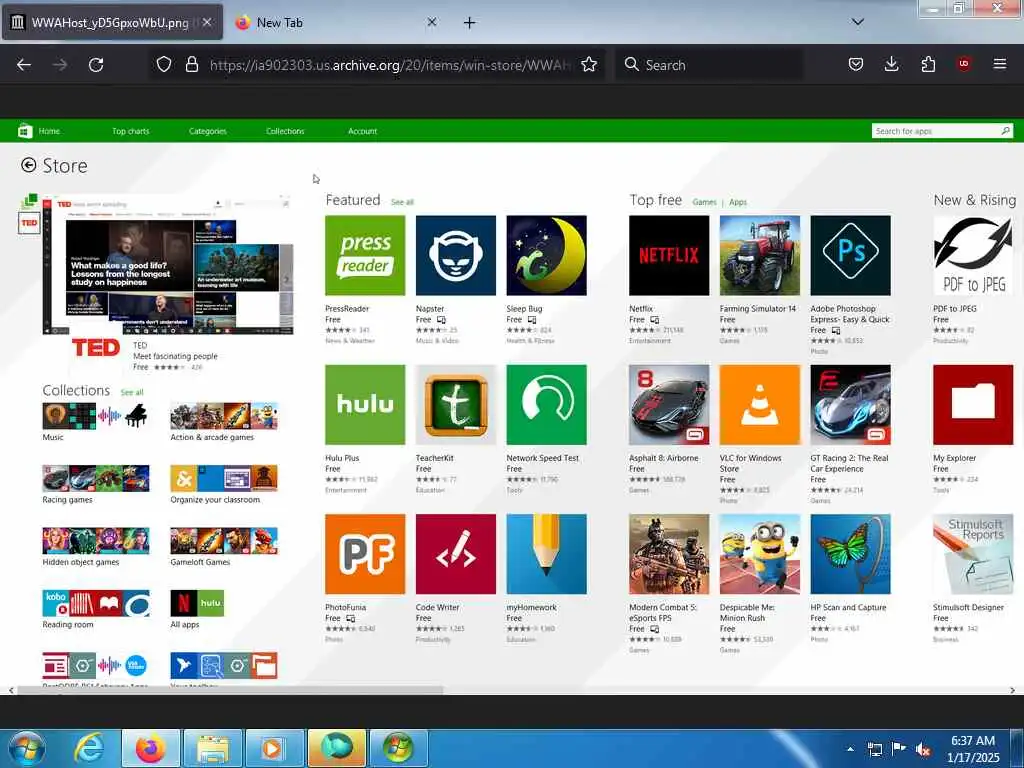Image resolution: width=1024 pixels, height=768 pixels.
Task: Switch to WWAHost_yD5GpxoWbU.png tab
Action: [x=112, y=22]
